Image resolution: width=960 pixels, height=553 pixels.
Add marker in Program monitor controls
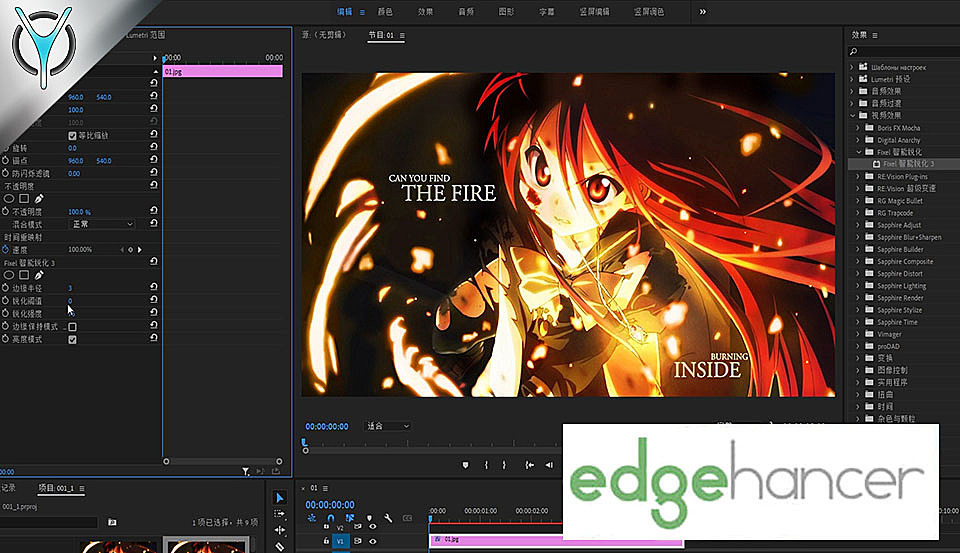click(x=465, y=465)
